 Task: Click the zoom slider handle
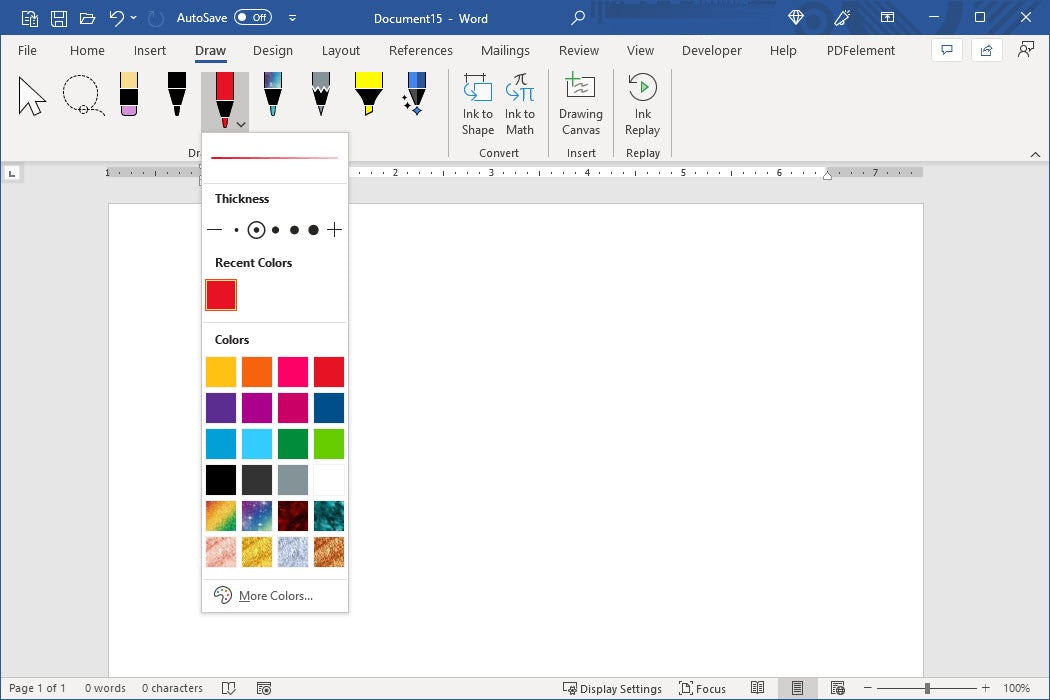(927, 688)
